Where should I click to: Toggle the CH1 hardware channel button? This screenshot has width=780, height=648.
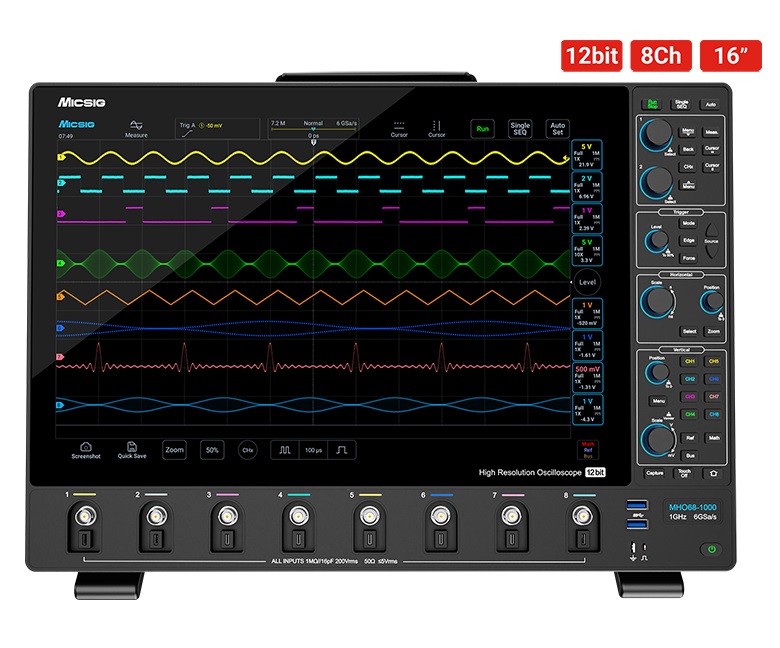click(690, 362)
